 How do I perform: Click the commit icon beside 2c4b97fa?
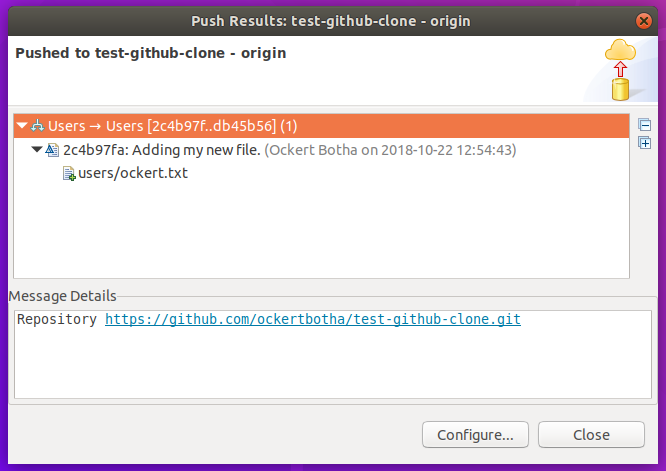click(x=53, y=150)
